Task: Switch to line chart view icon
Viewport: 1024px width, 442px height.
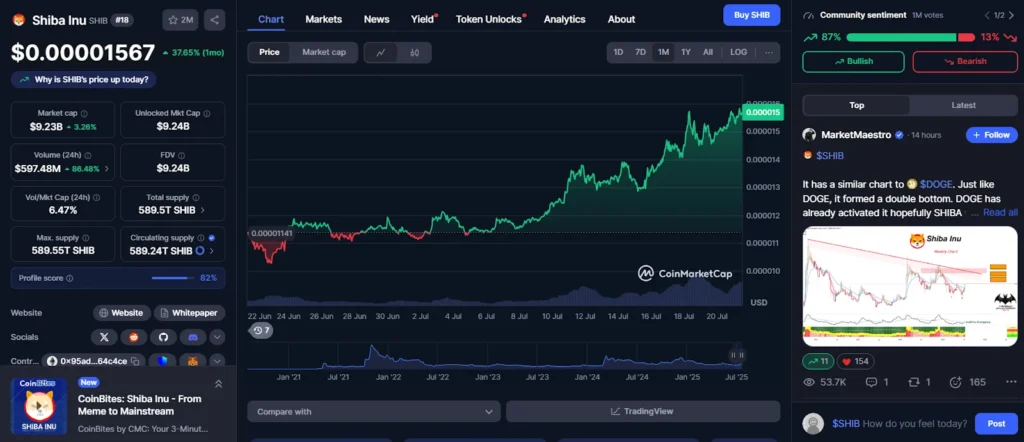Action: coord(381,52)
